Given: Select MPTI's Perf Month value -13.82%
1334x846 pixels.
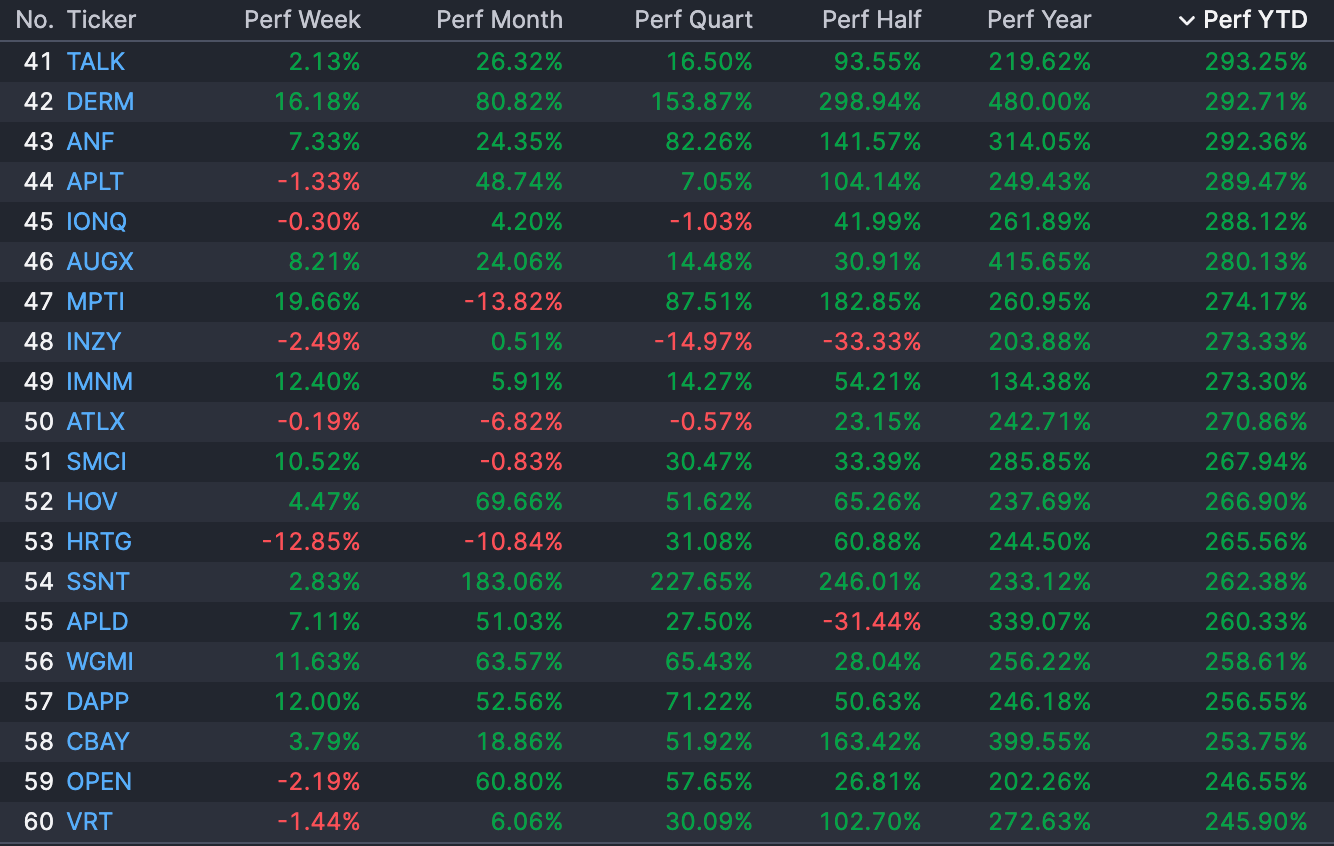Looking at the screenshot, I should tap(513, 302).
